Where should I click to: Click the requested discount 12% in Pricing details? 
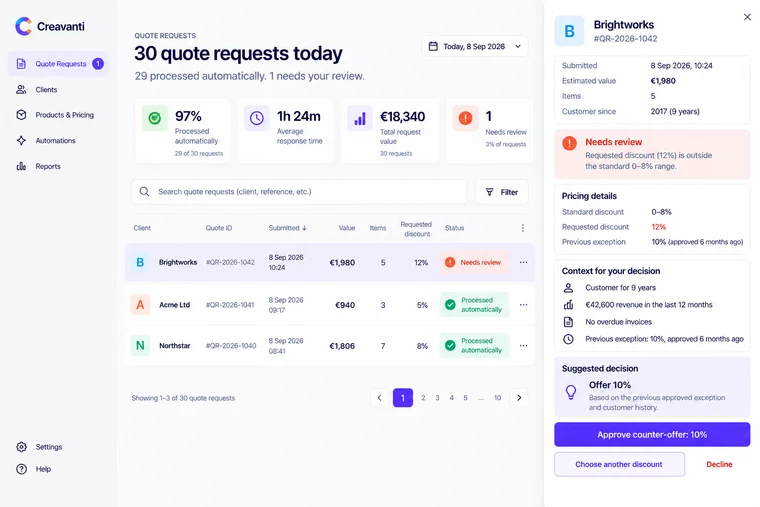tap(659, 227)
